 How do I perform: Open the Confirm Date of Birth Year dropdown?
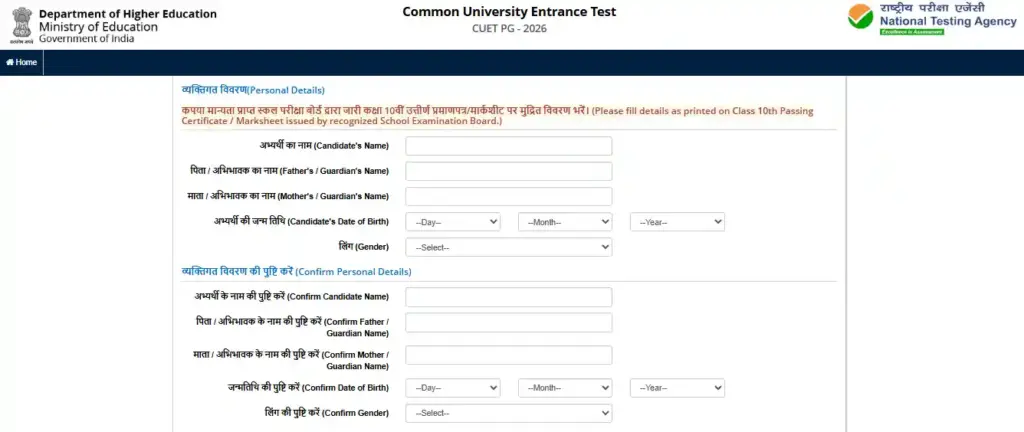click(677, 388)
